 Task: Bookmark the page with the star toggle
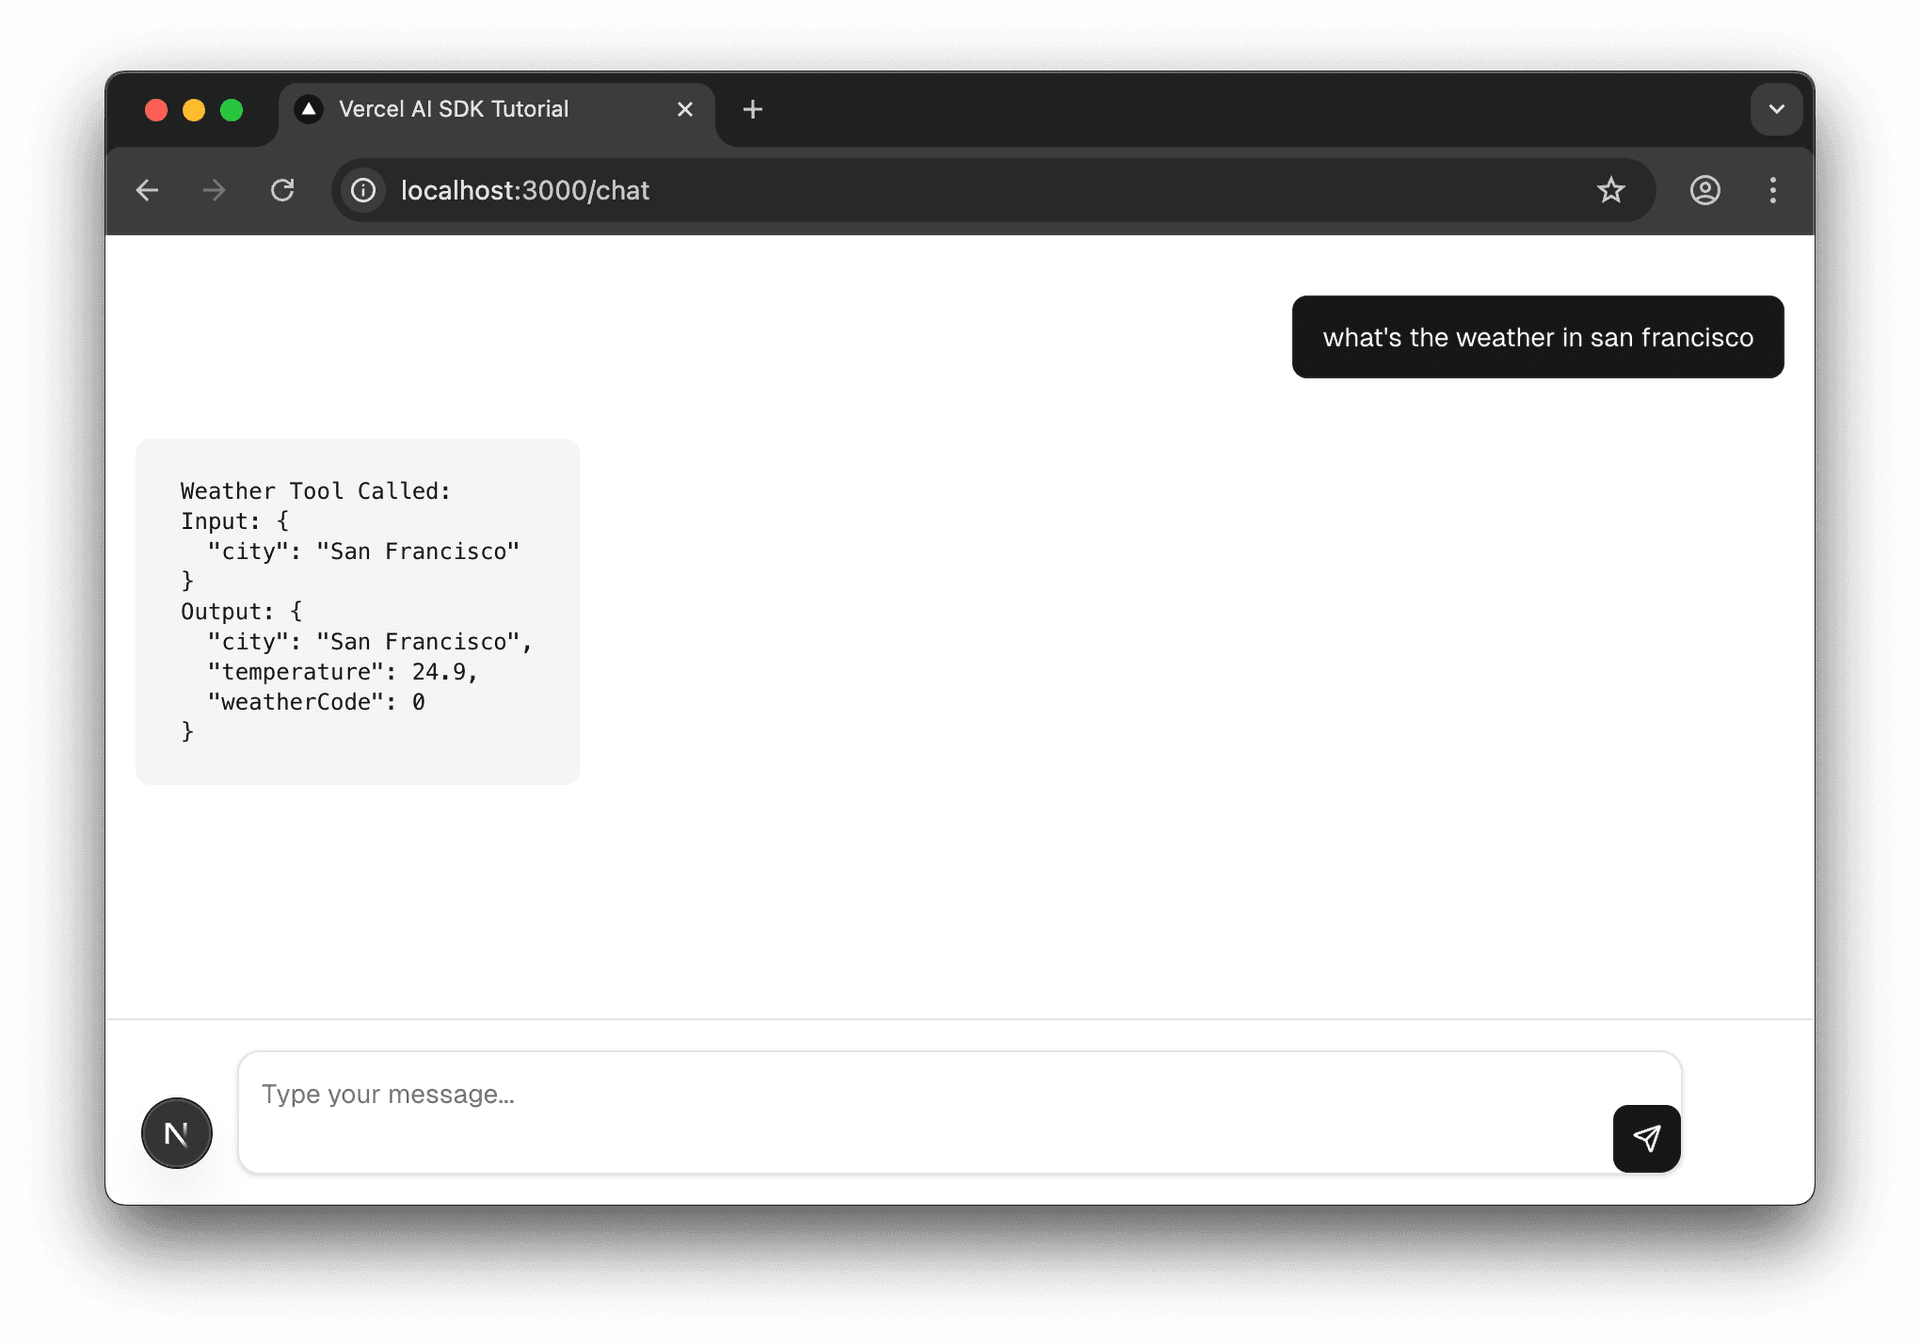[1612, 190]
